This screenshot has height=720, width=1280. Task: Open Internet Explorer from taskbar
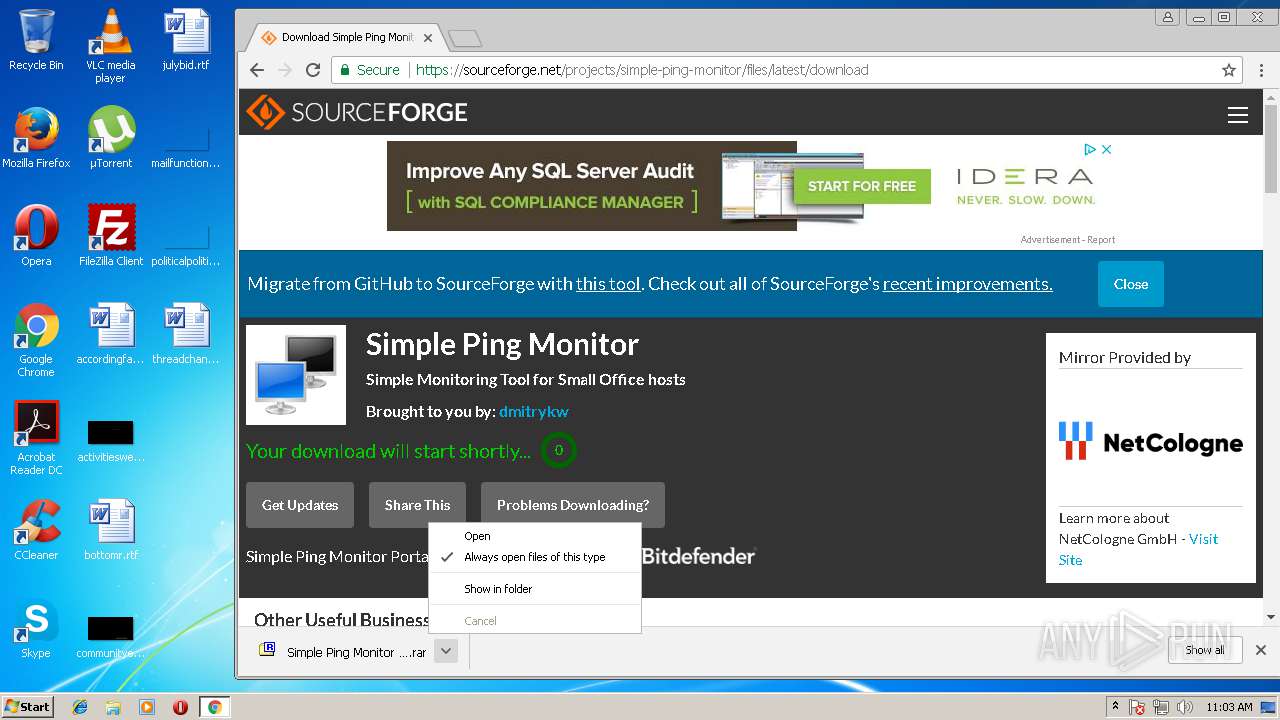coord(80,707)
